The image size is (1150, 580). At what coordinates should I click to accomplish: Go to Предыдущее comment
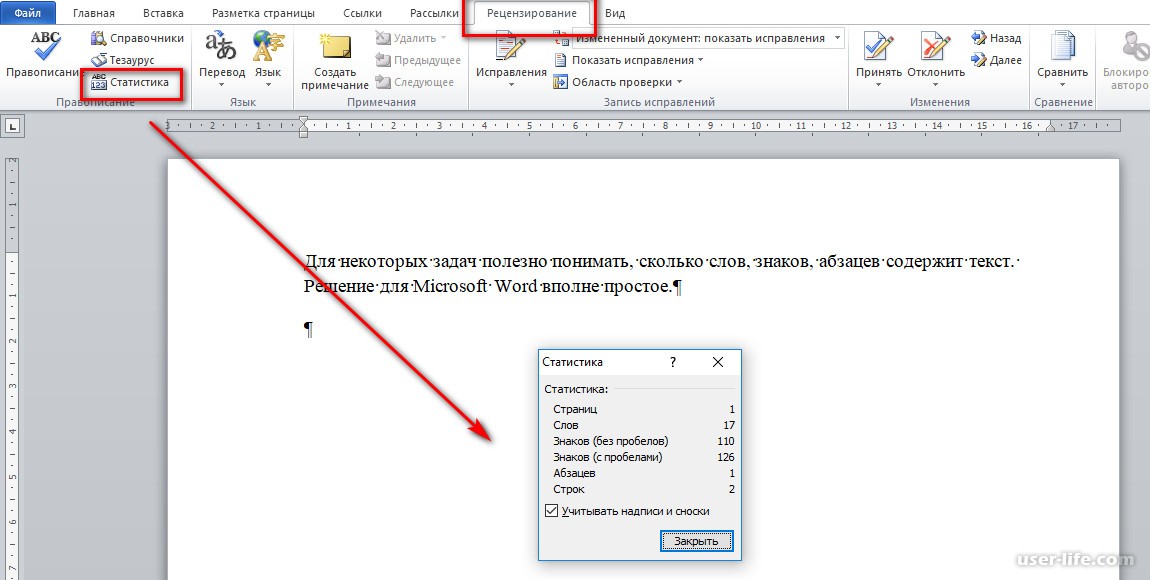pyautogui.click(x=418, y=60)
